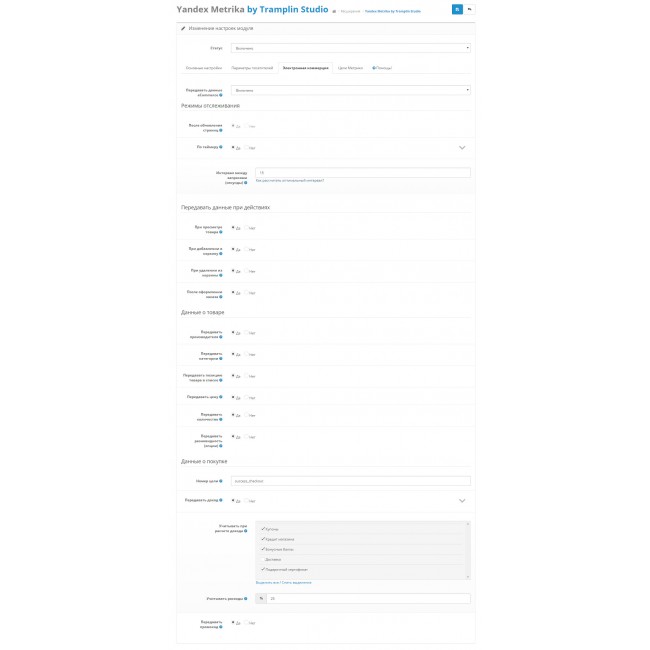Screen dimensions: 650x650
Task: Click help icon next to 'По таймеру'
Action: [220, 147]
